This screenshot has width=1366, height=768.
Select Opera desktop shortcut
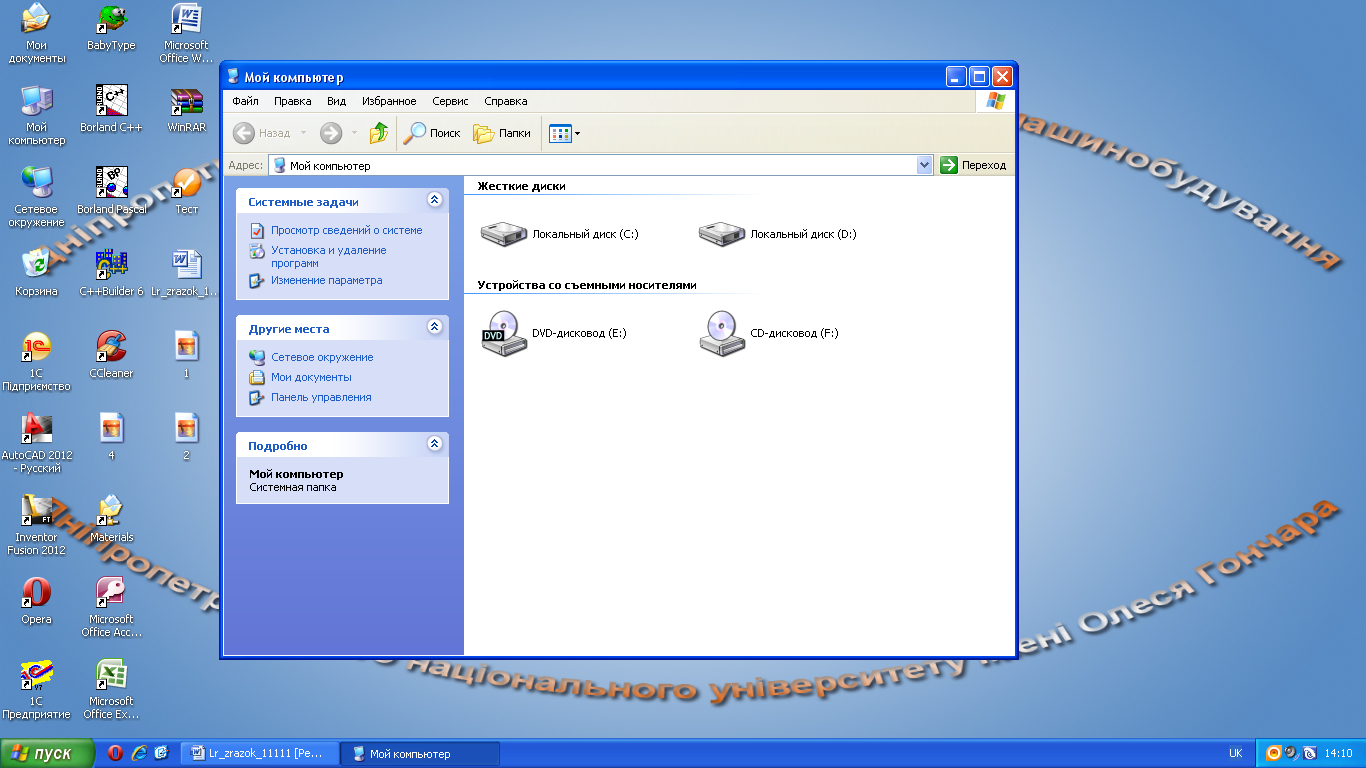(37, 602)
